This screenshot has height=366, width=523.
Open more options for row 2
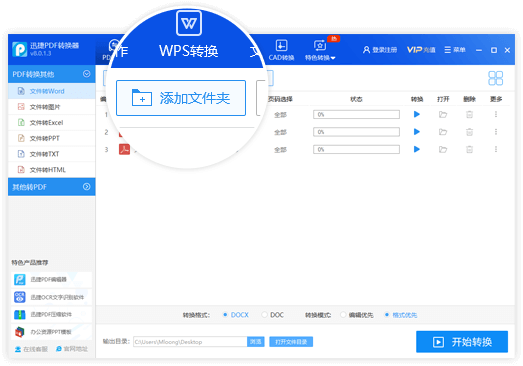click(x=496, y=132)
